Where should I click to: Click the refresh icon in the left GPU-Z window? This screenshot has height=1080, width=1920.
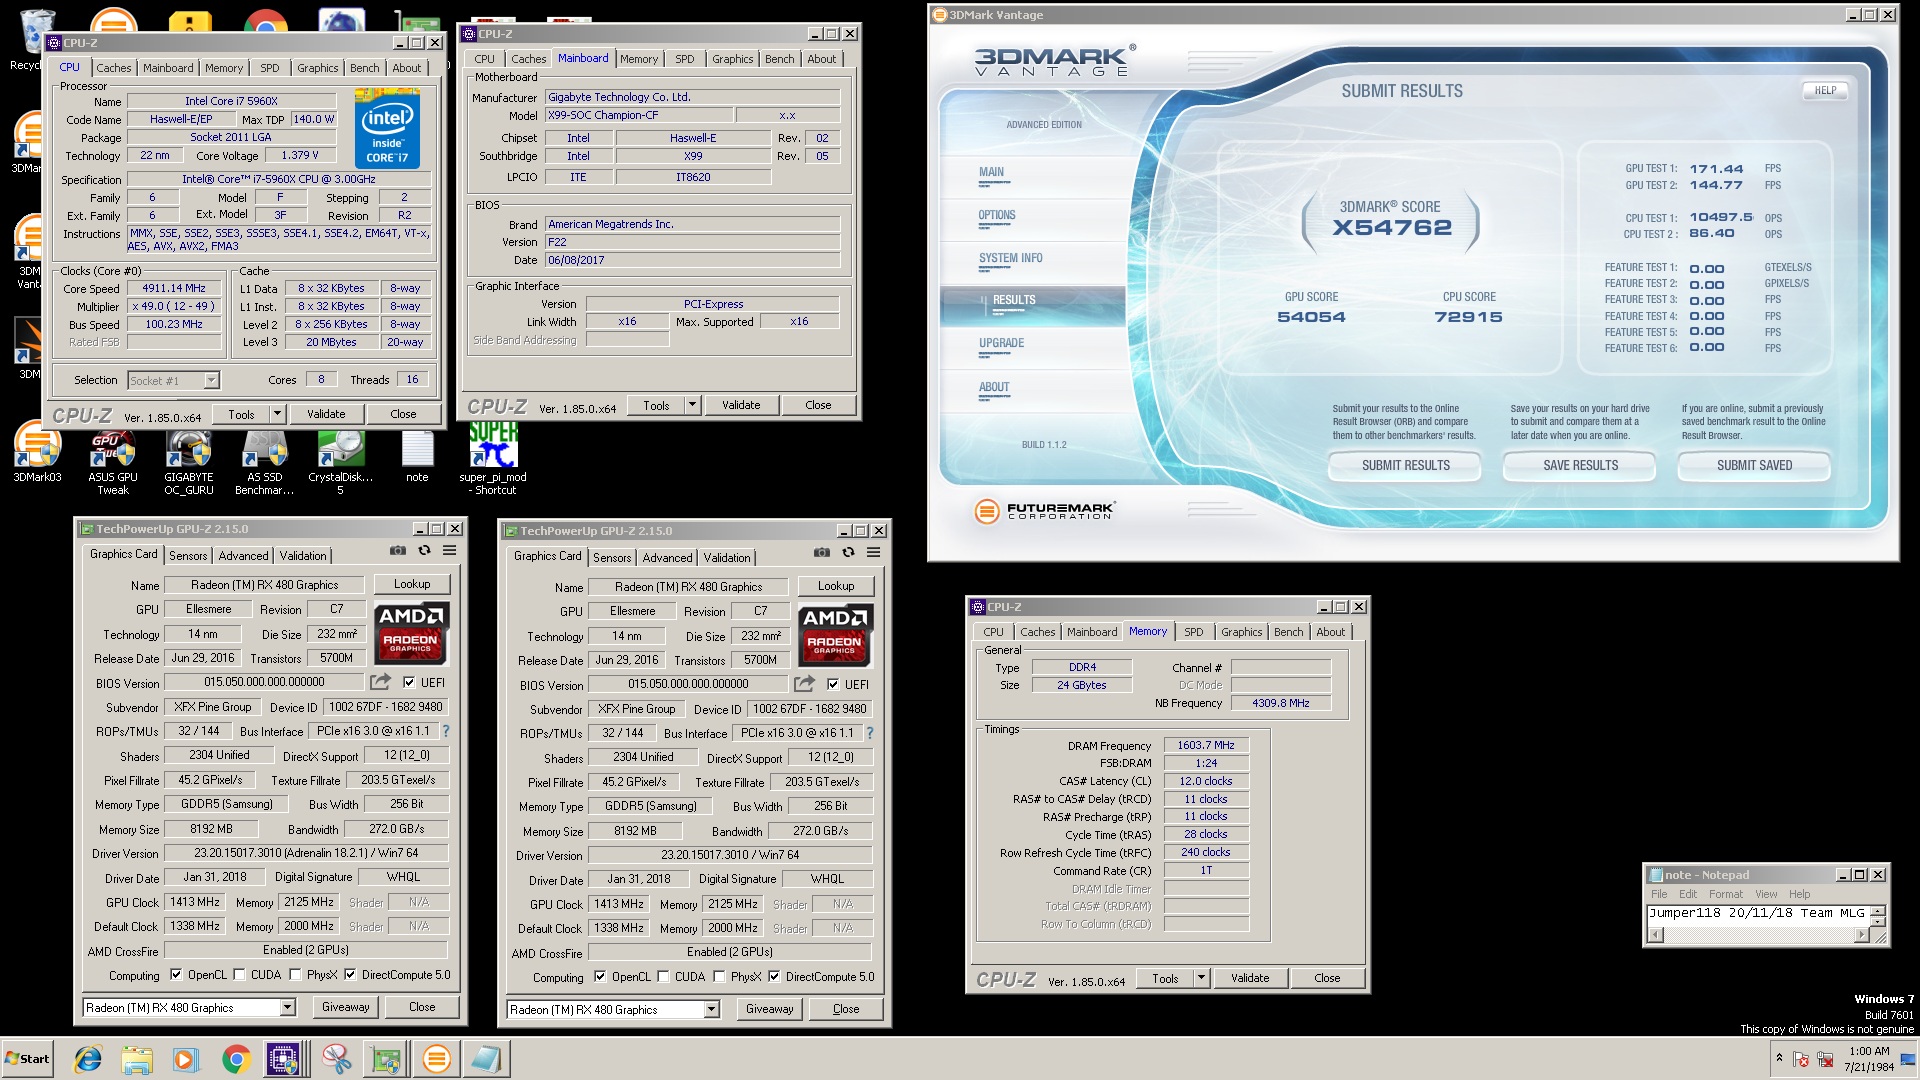tap(424, 551)
